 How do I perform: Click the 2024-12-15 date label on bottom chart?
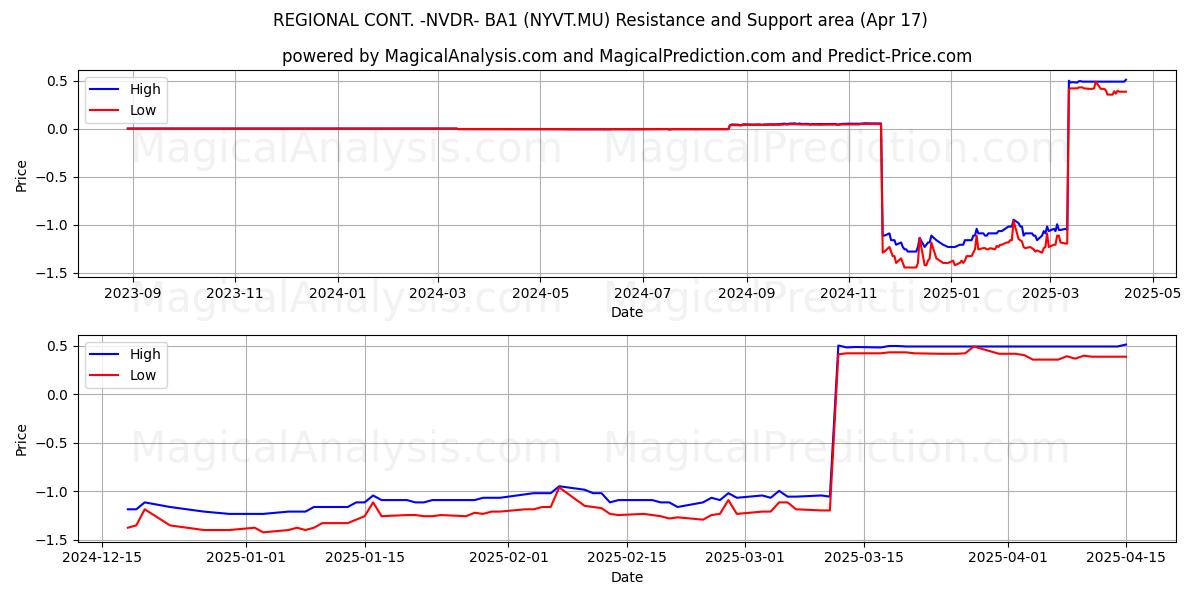pyautogui.click(x=102, y=558)
